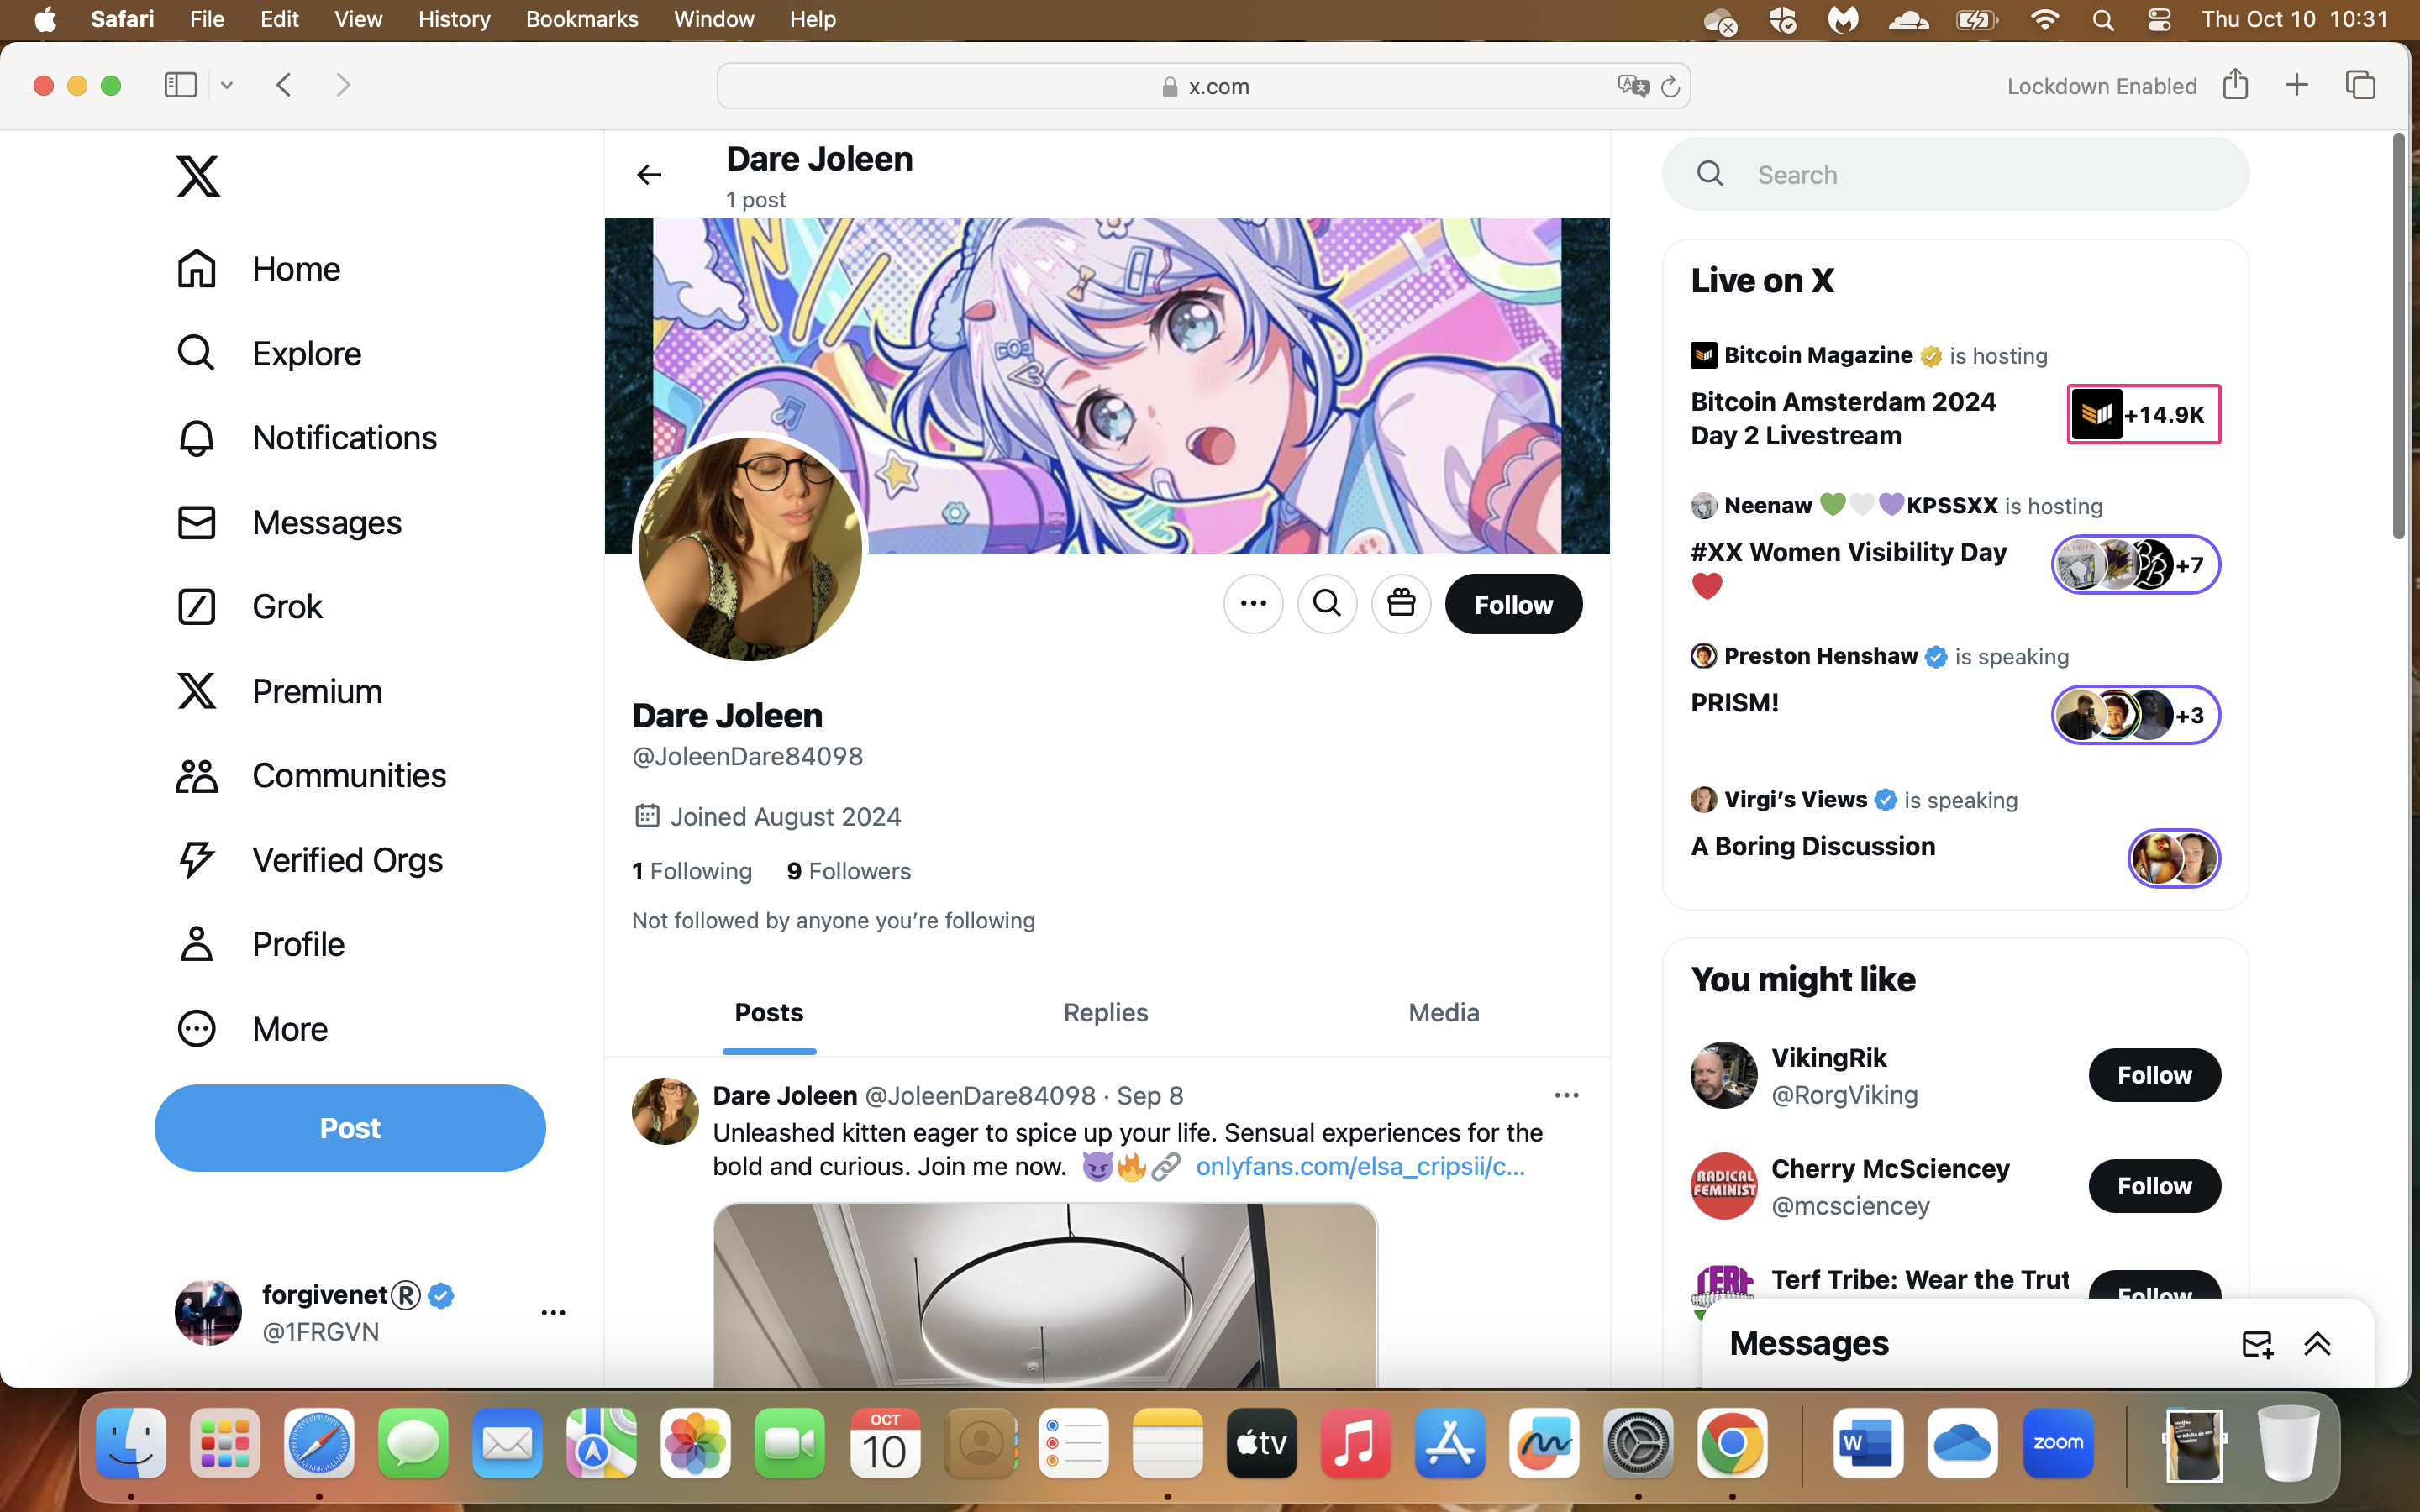
Task: Expand the Messages drawer with double chevron
Action: click(x=2317, y=1344)
